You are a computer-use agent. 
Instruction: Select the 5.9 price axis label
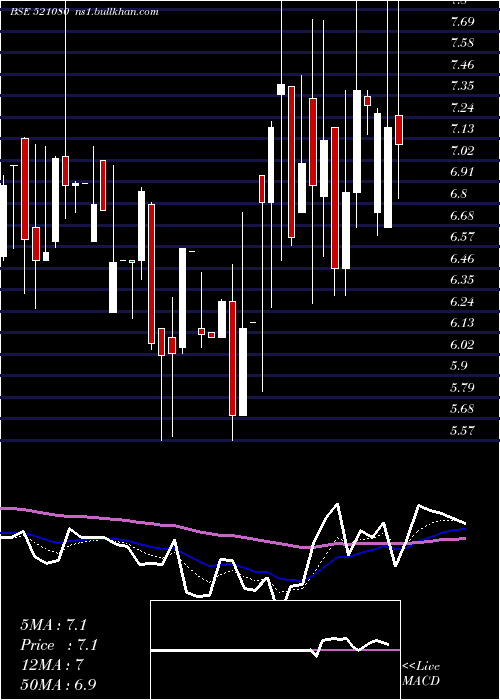(459, 366)
